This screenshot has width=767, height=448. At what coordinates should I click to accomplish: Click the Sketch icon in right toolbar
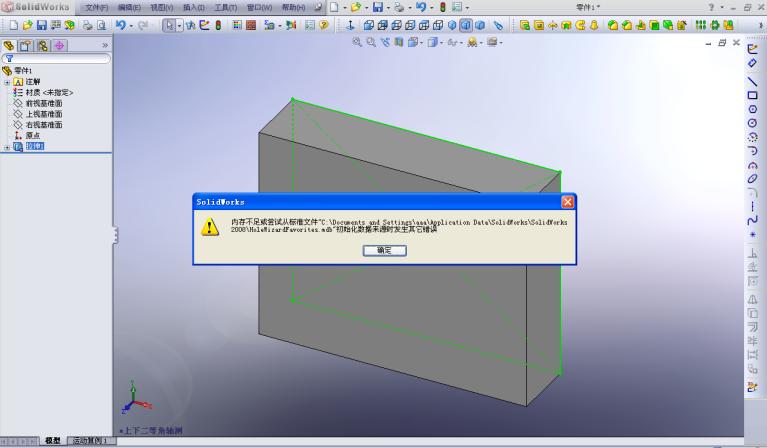click(752, 49)
